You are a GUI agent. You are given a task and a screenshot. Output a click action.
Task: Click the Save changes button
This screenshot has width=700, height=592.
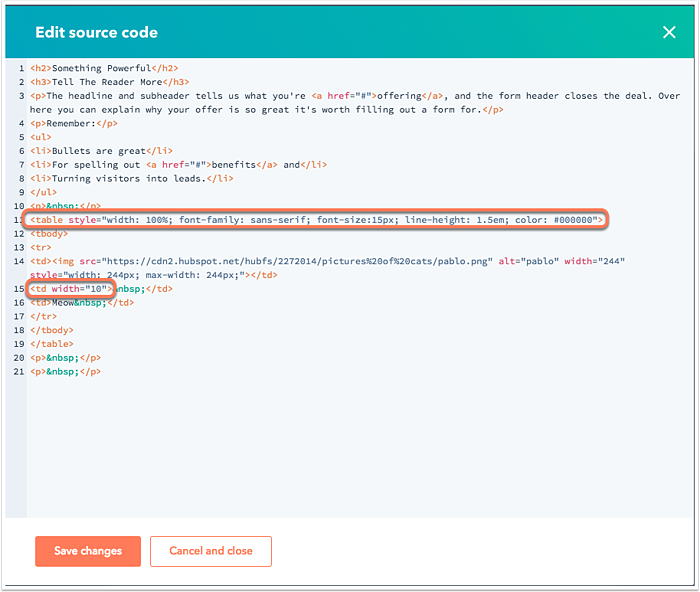pyautogui.click(x=88, y=551)
